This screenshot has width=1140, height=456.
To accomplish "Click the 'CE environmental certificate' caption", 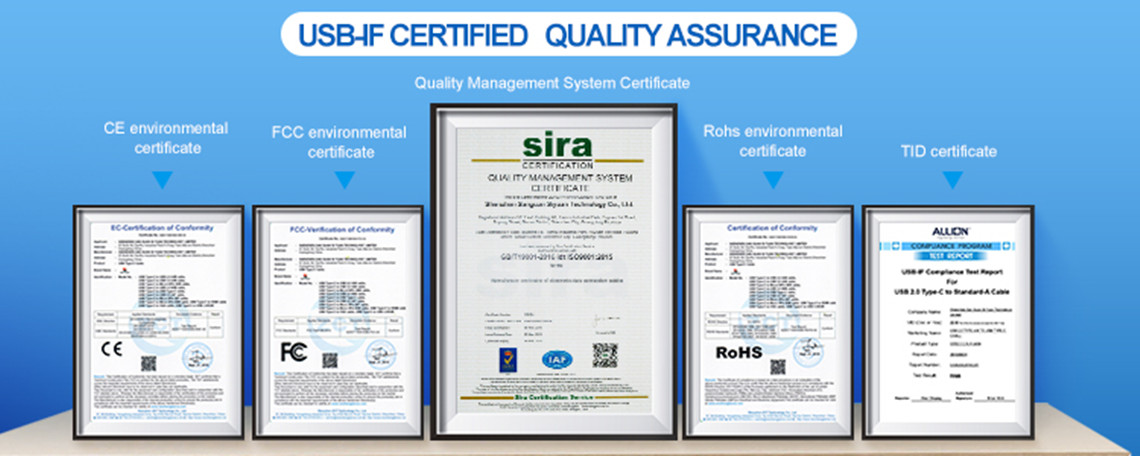I will (x=167, y=138).
